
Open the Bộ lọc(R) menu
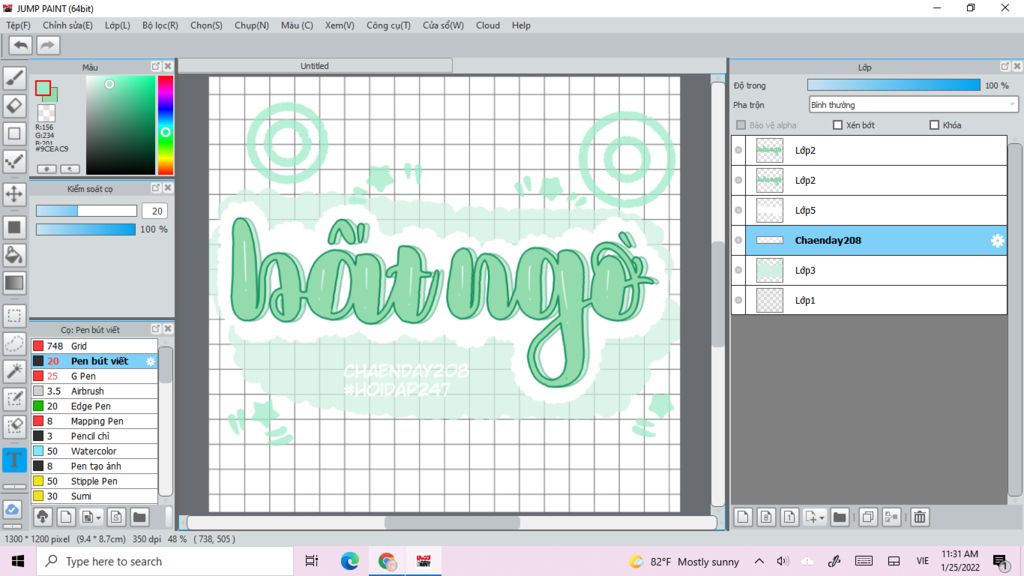[160, 25]
